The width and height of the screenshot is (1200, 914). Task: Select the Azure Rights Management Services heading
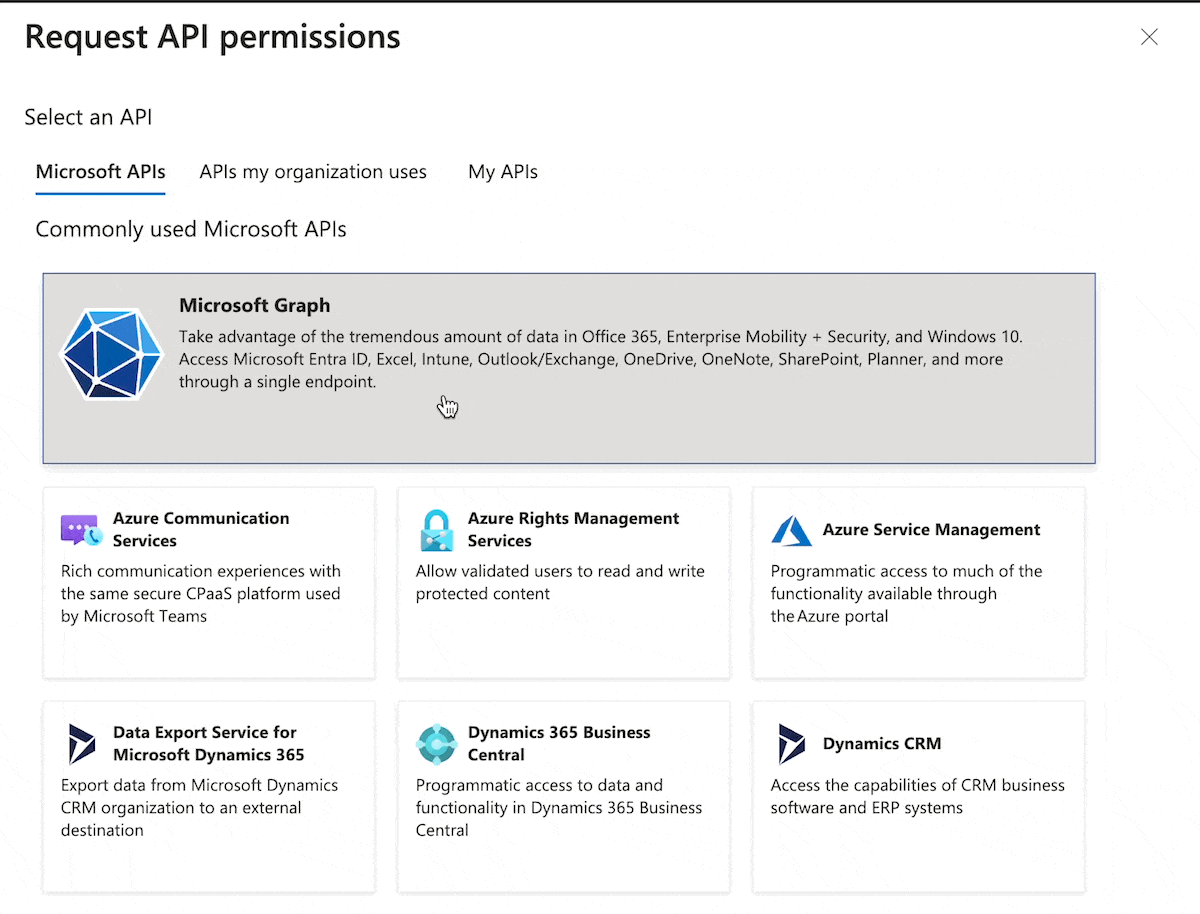[x=573, y=529]
